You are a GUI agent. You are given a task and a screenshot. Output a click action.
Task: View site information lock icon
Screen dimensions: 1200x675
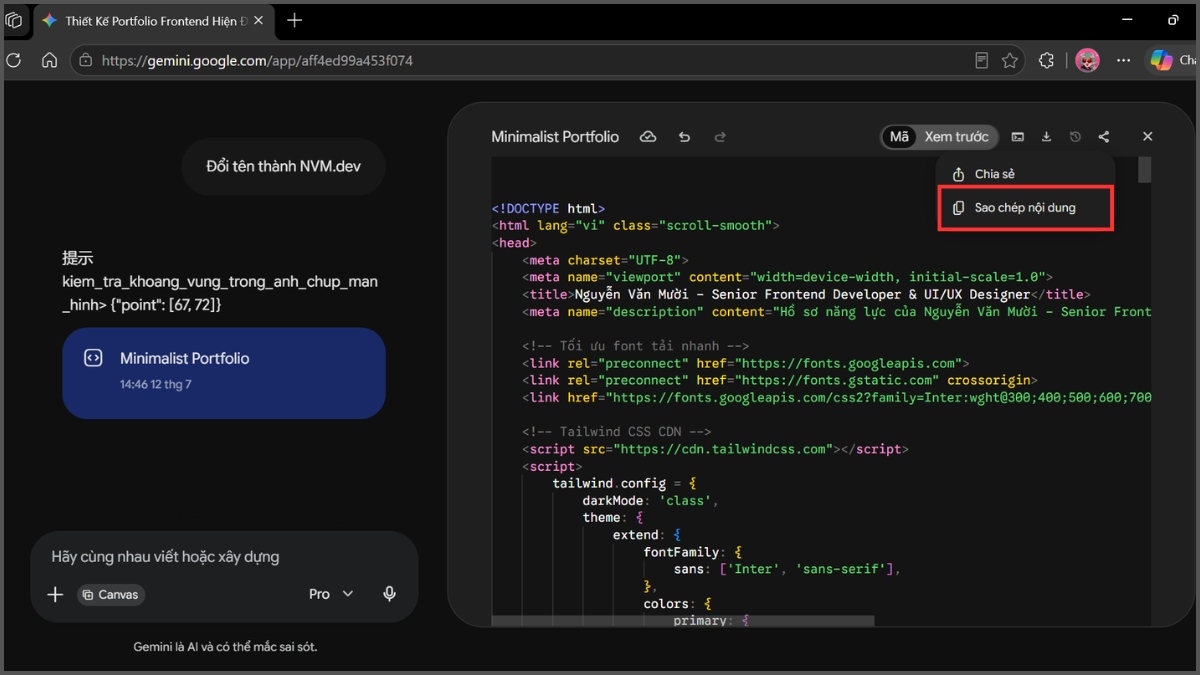[85, 61]
